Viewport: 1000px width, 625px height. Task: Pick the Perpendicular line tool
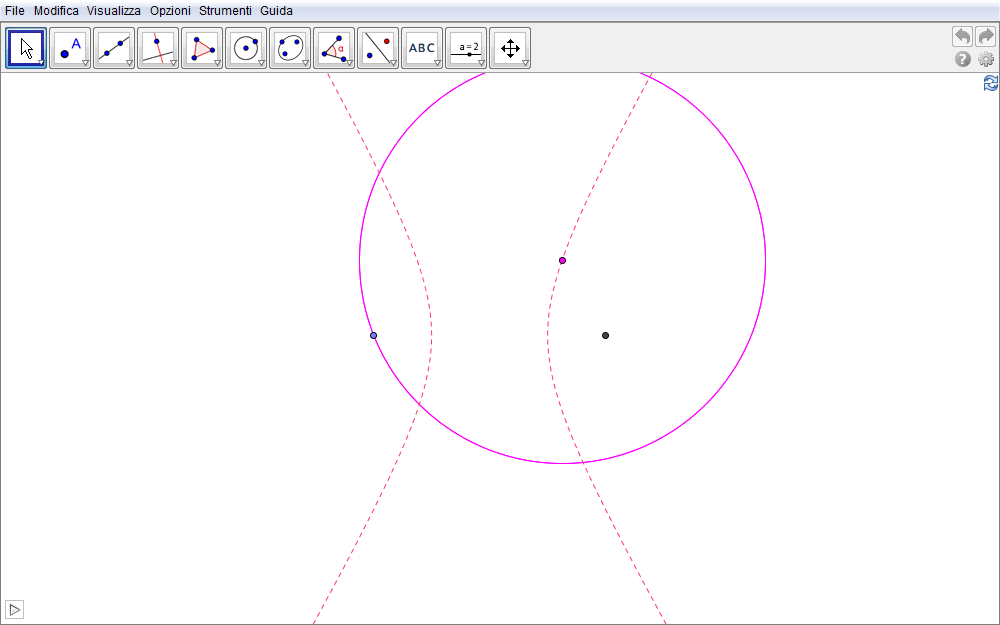point(158,48)
